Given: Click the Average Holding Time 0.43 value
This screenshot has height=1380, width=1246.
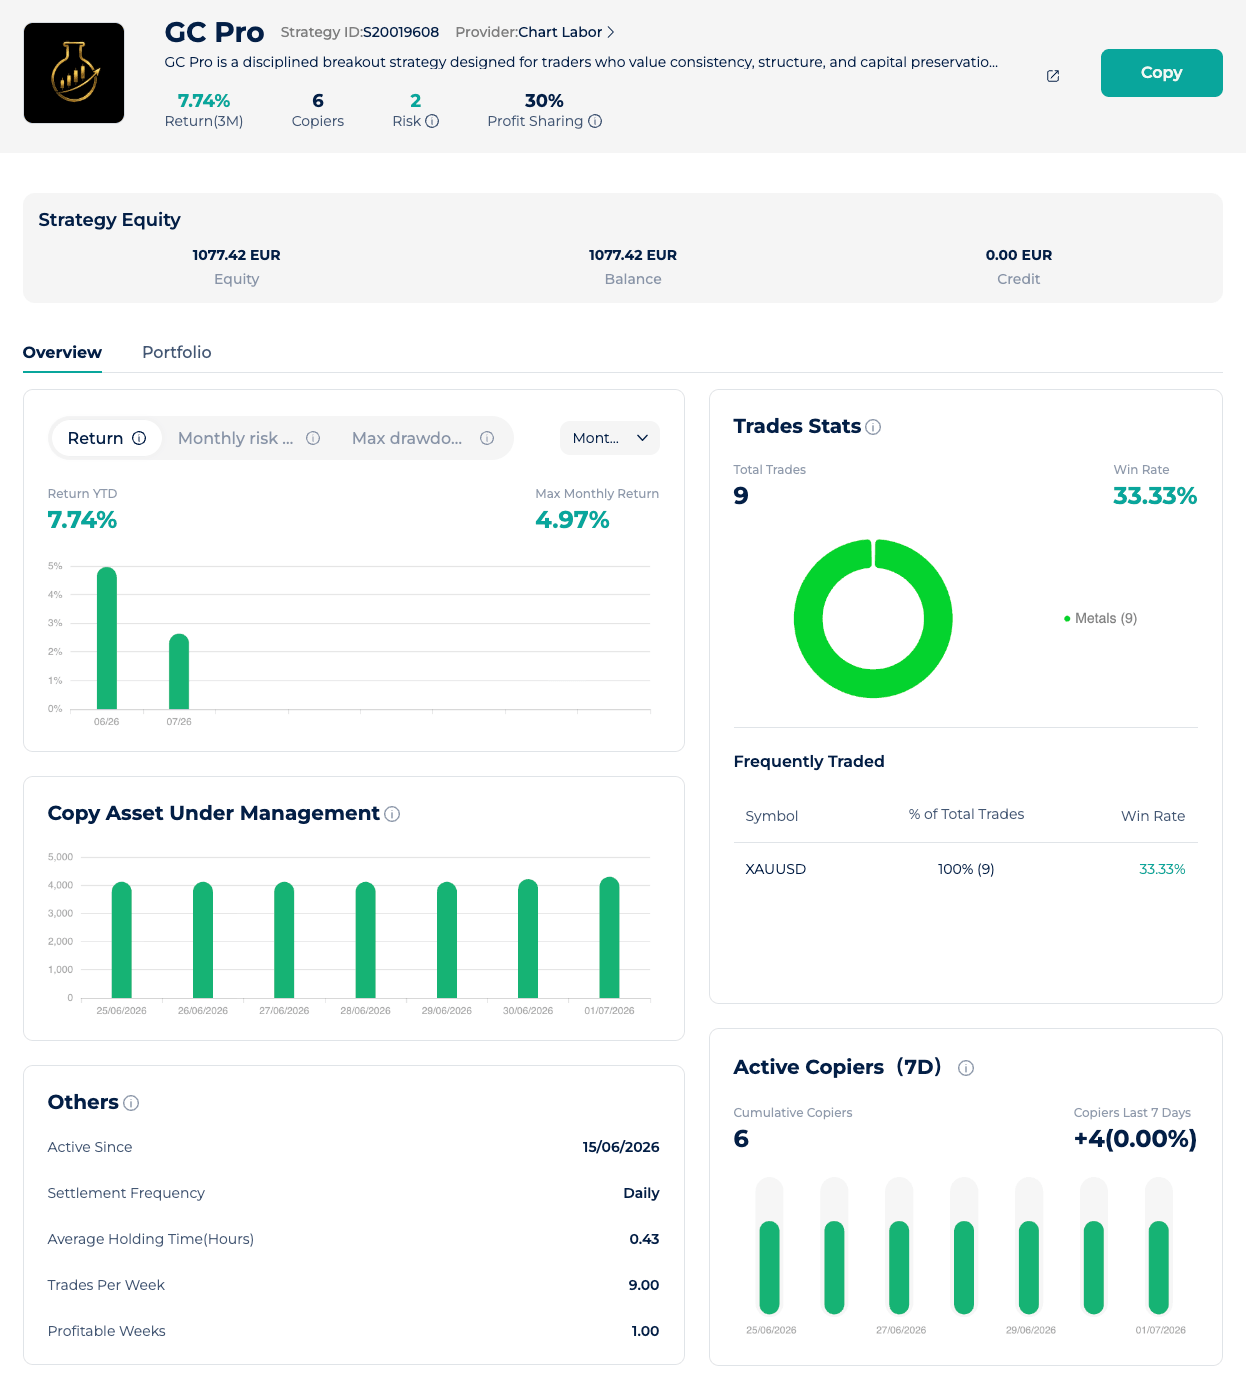Looking at the screenshot, I should click(x=644, y=1239).
